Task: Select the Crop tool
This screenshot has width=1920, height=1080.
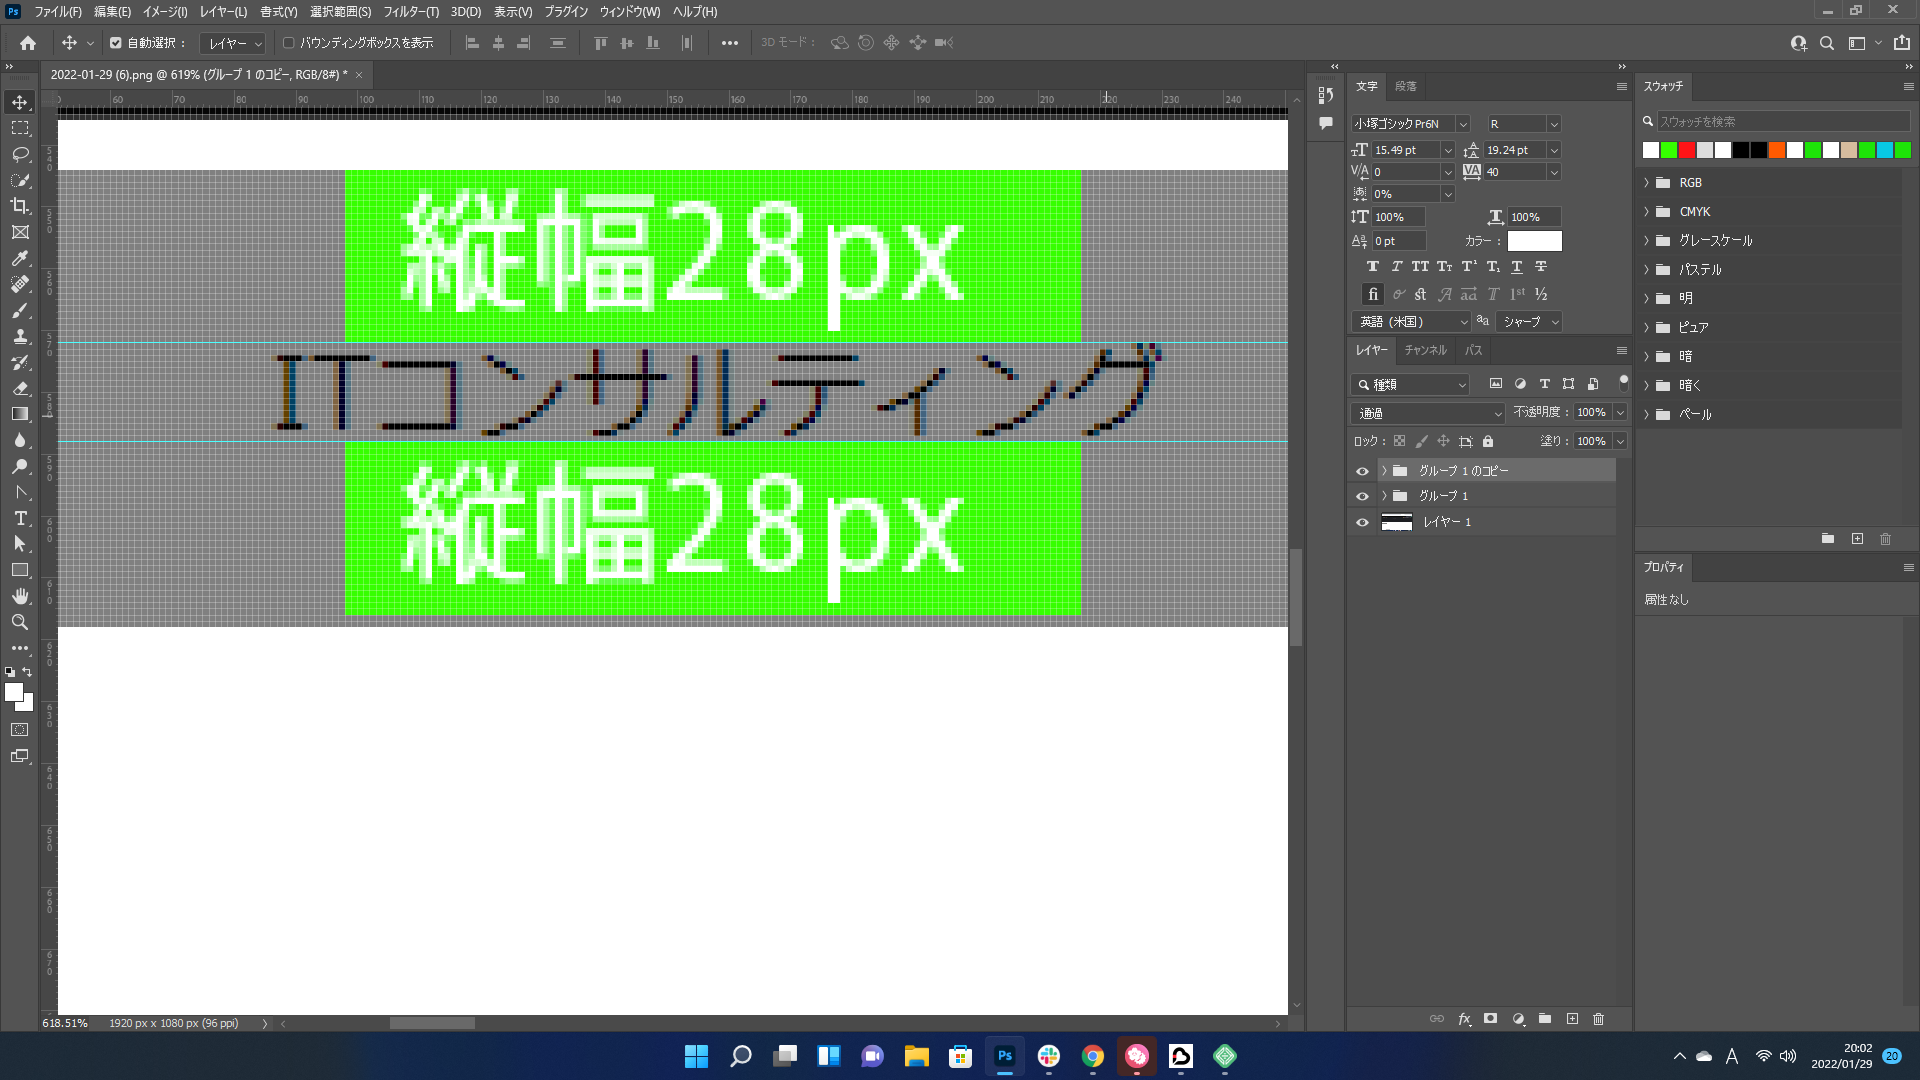Action: 20,206
